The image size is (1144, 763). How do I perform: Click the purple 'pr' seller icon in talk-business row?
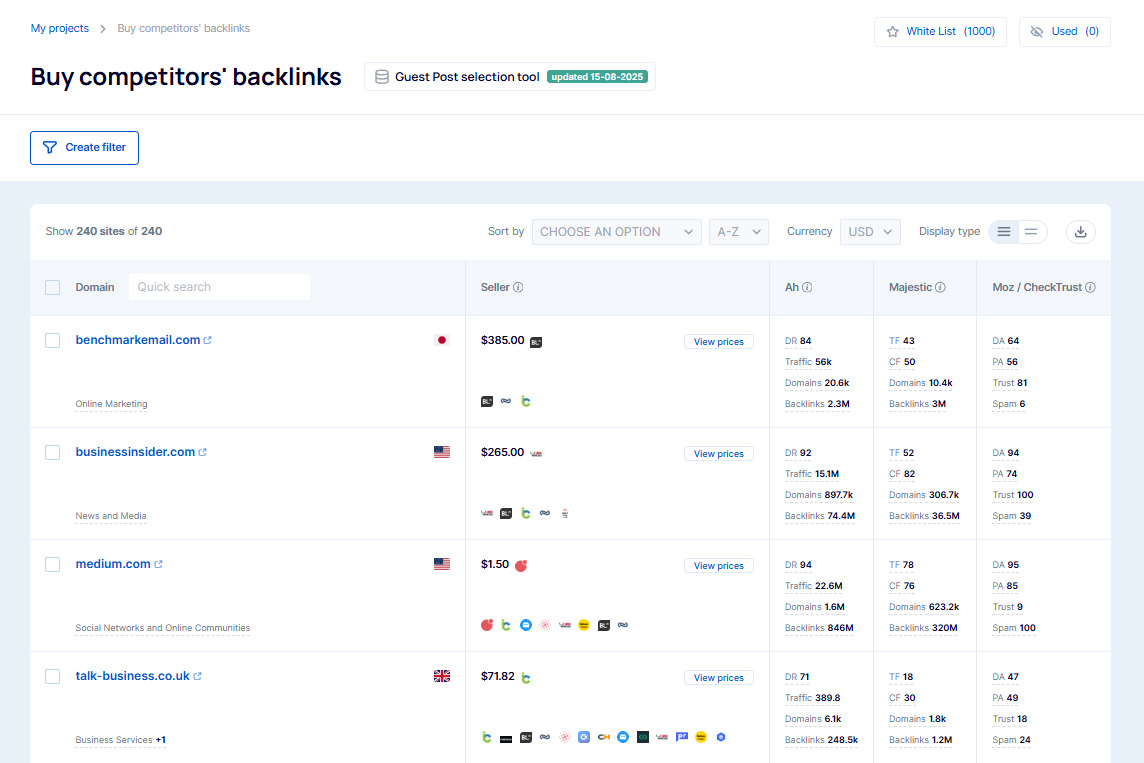click(681, 737)
